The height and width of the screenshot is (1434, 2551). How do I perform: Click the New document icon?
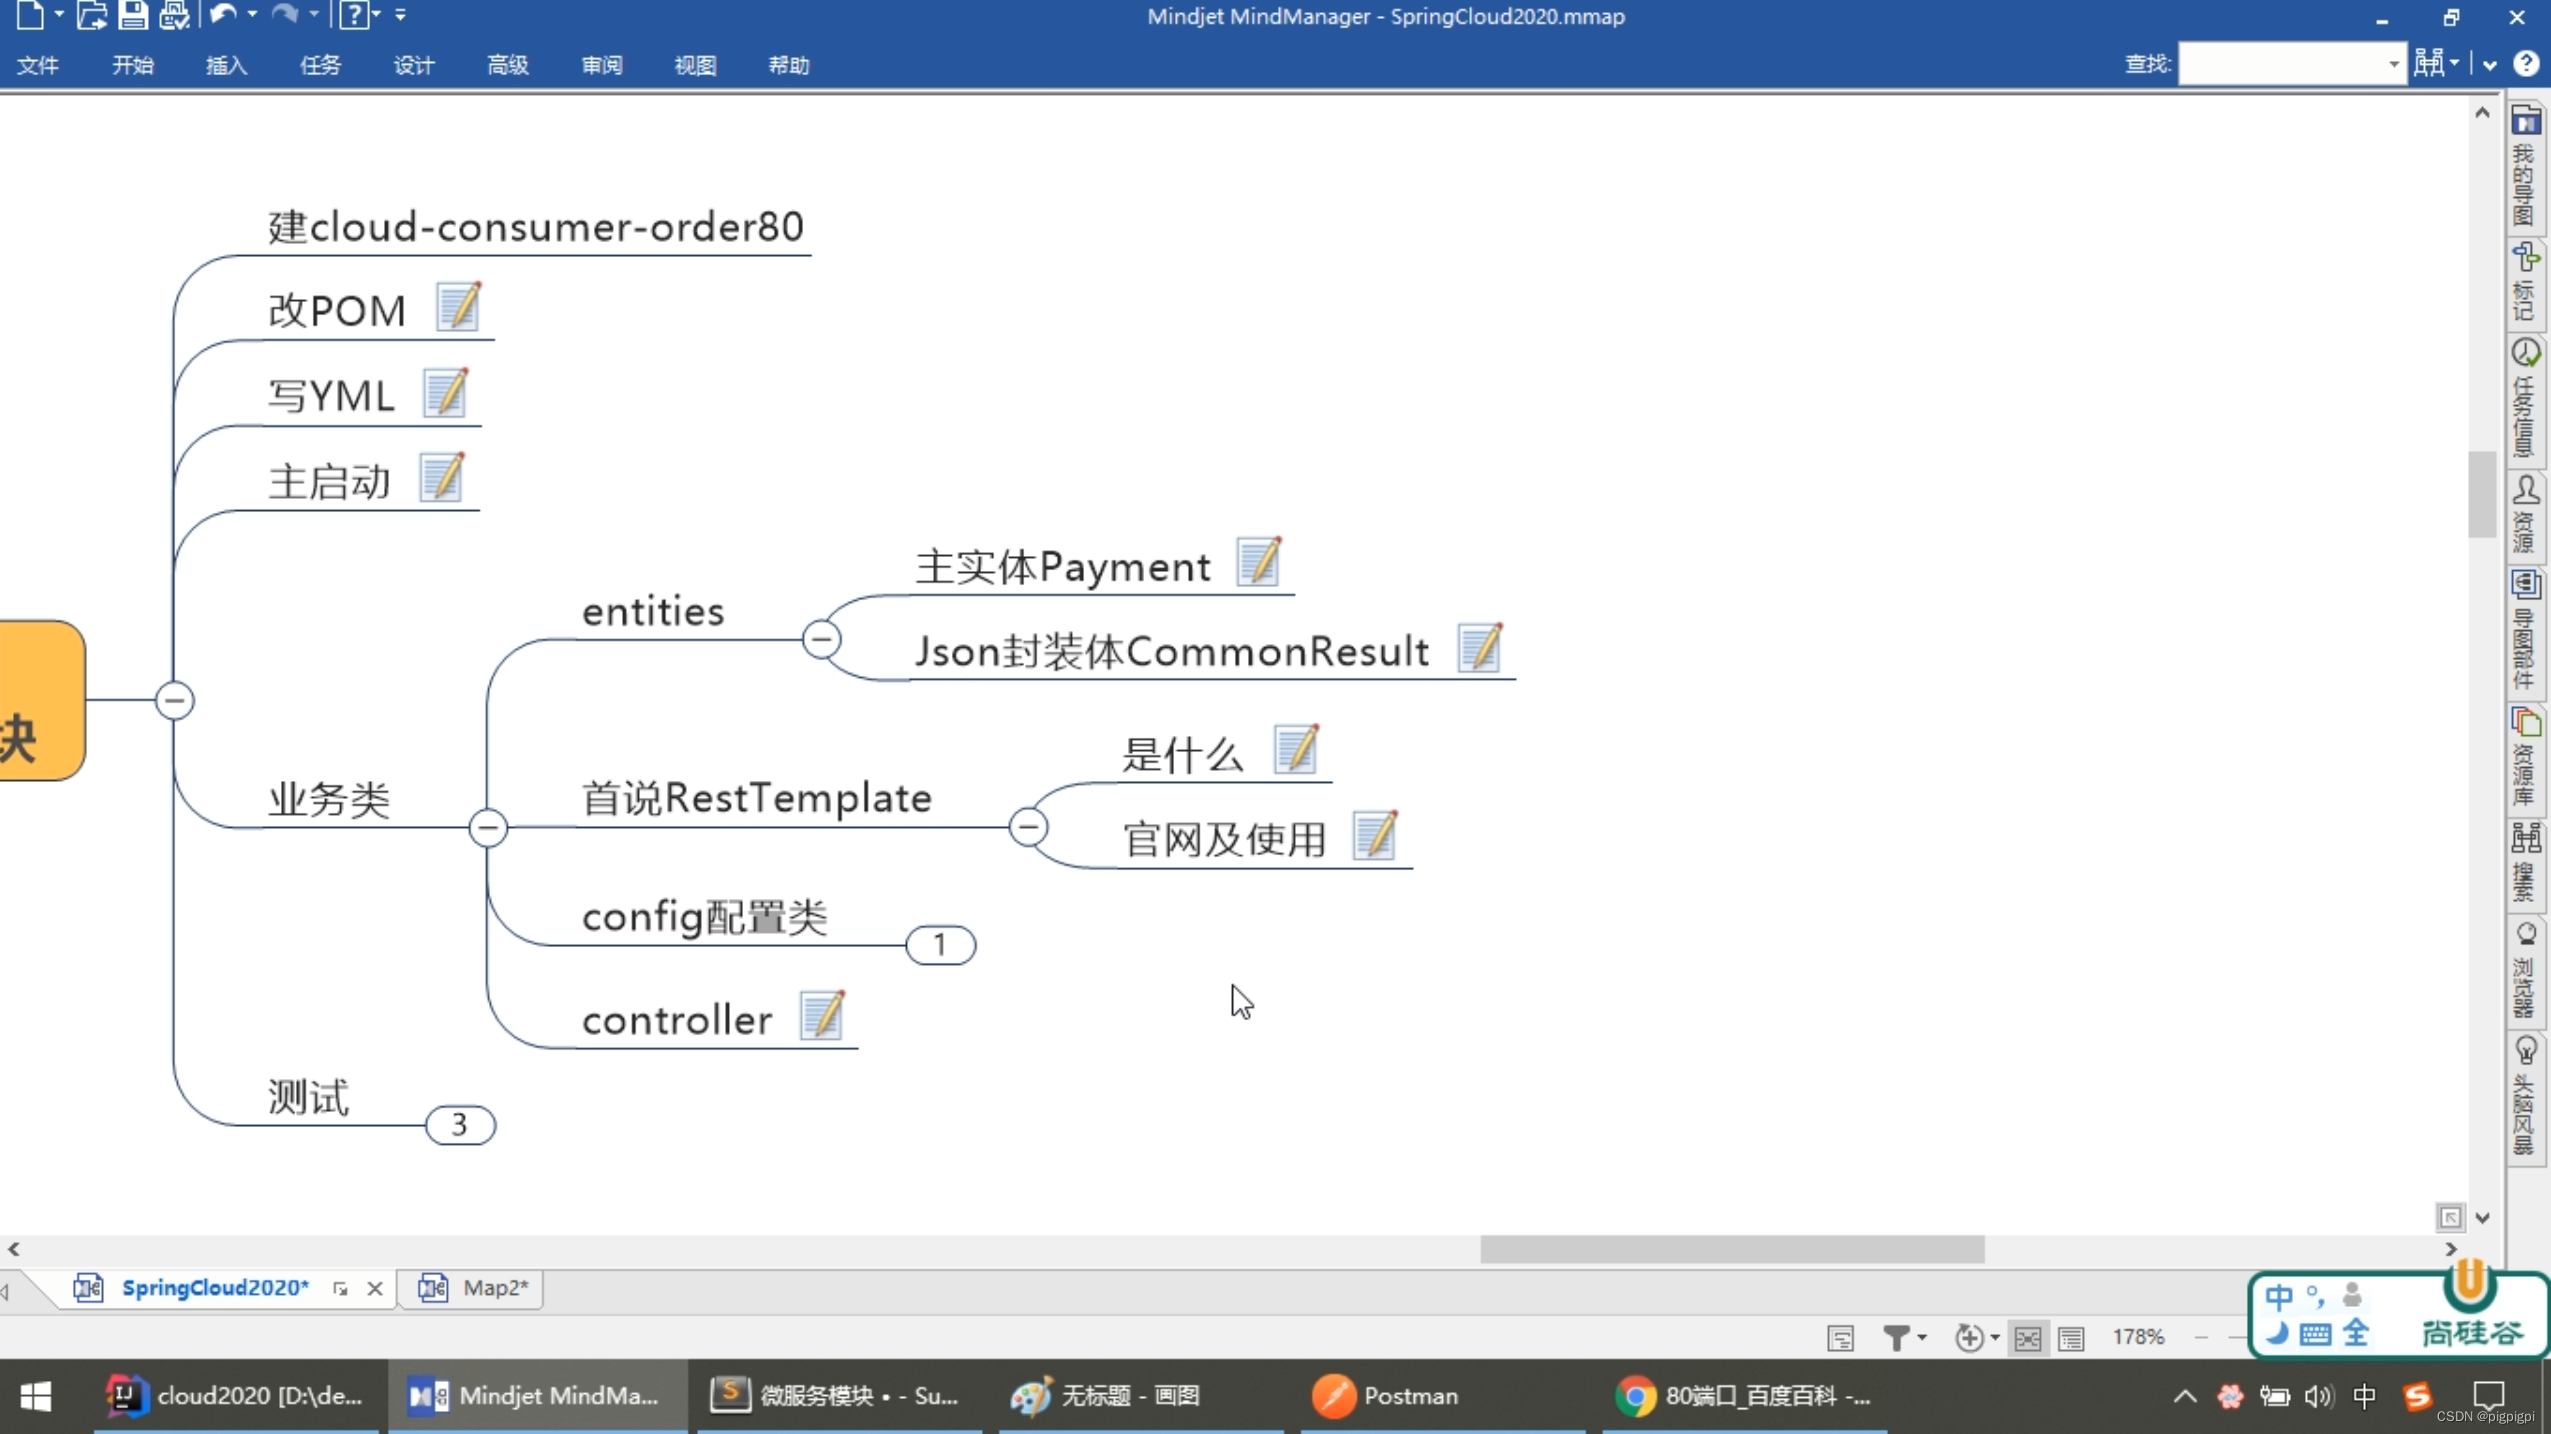tap(30, 15)
